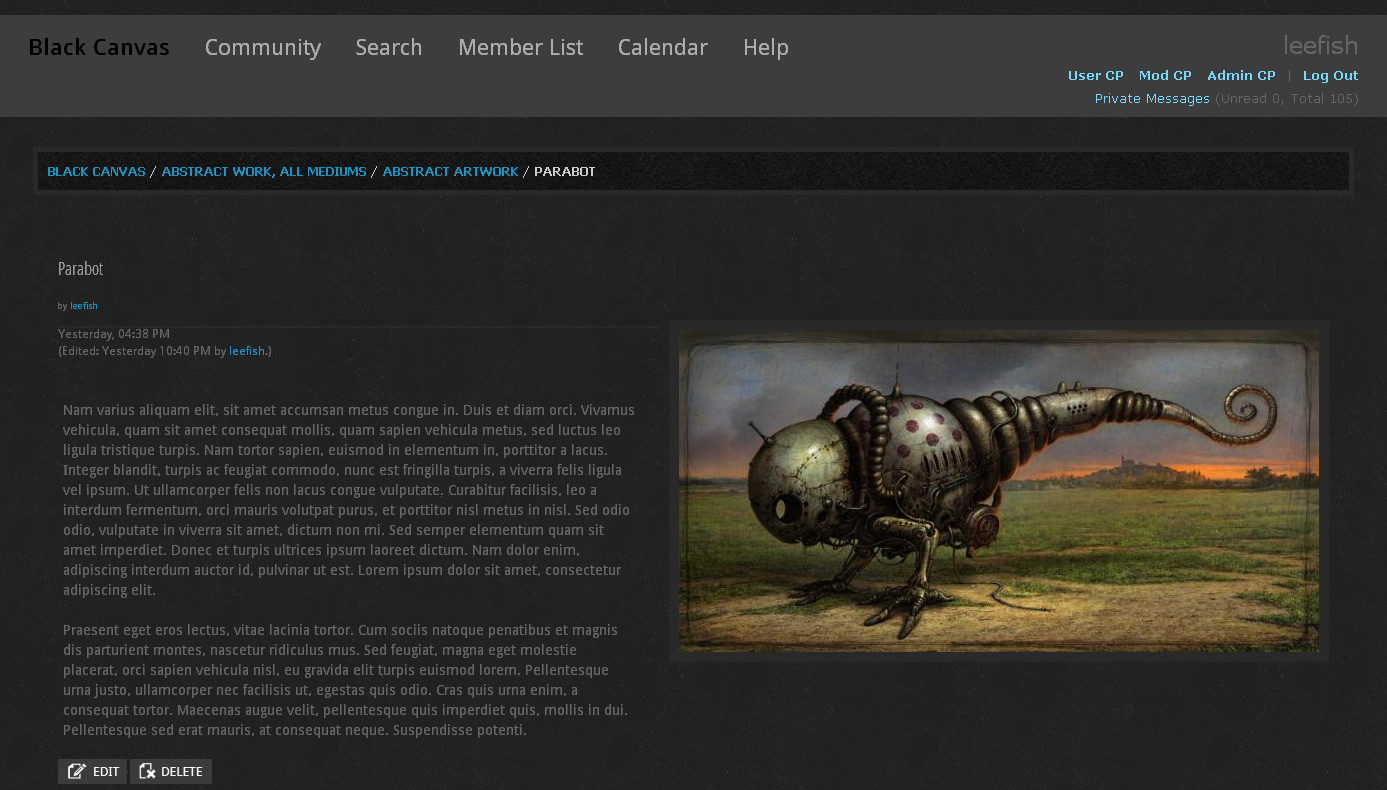Click the Parabot post title
This screenshot has height=790, width=1387.
(x=80, y=268)
